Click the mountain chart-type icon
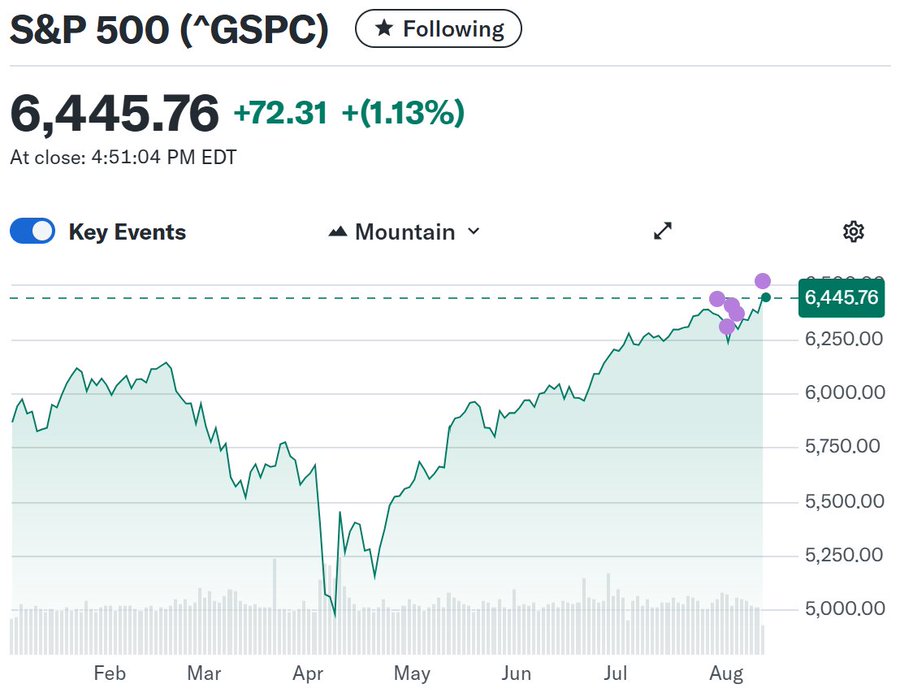Viewport: 900px width, 697px height. point(338,232)
